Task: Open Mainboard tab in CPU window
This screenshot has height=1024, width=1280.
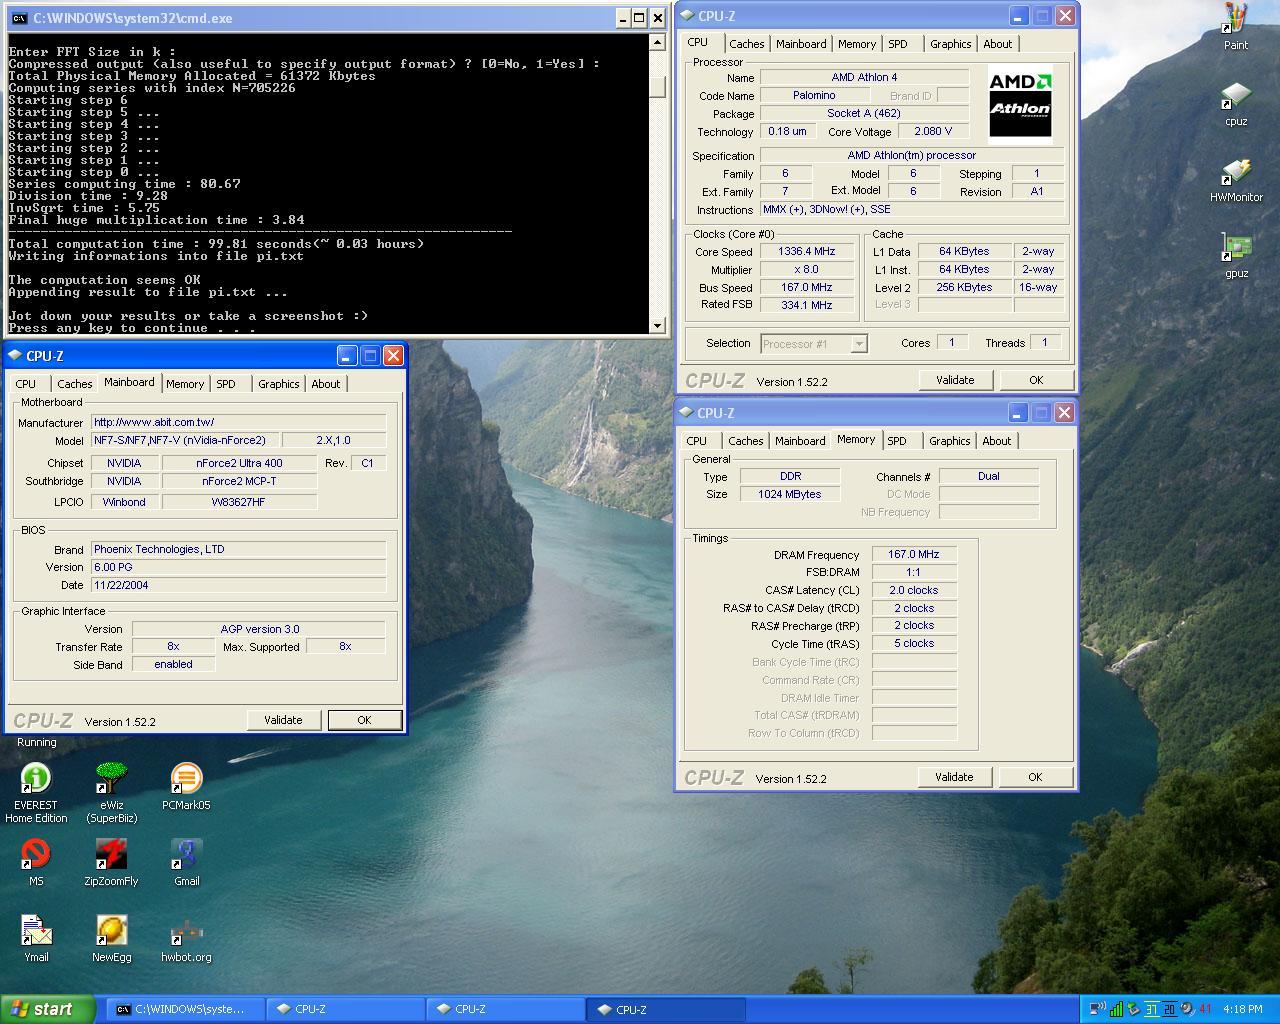Action: [x=801, y=44]
